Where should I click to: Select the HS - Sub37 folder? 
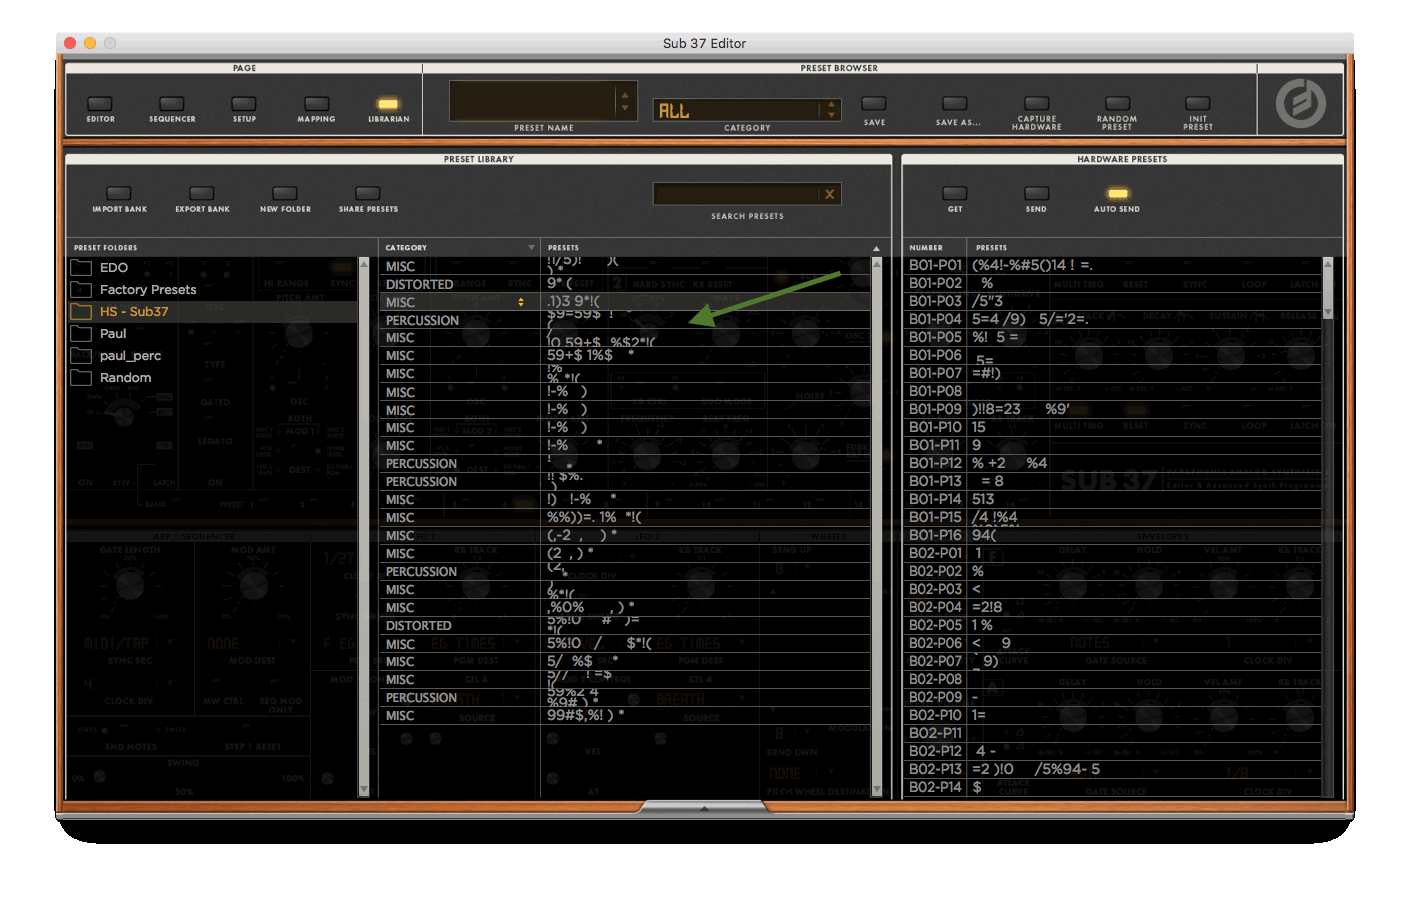pos(212,312)
